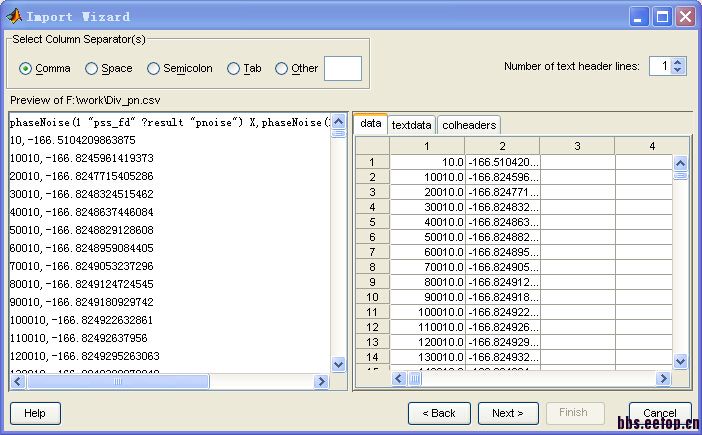Screen dimensions: 702x435
Task: Go to the Next wizard step
Action: tap(508, 413)
